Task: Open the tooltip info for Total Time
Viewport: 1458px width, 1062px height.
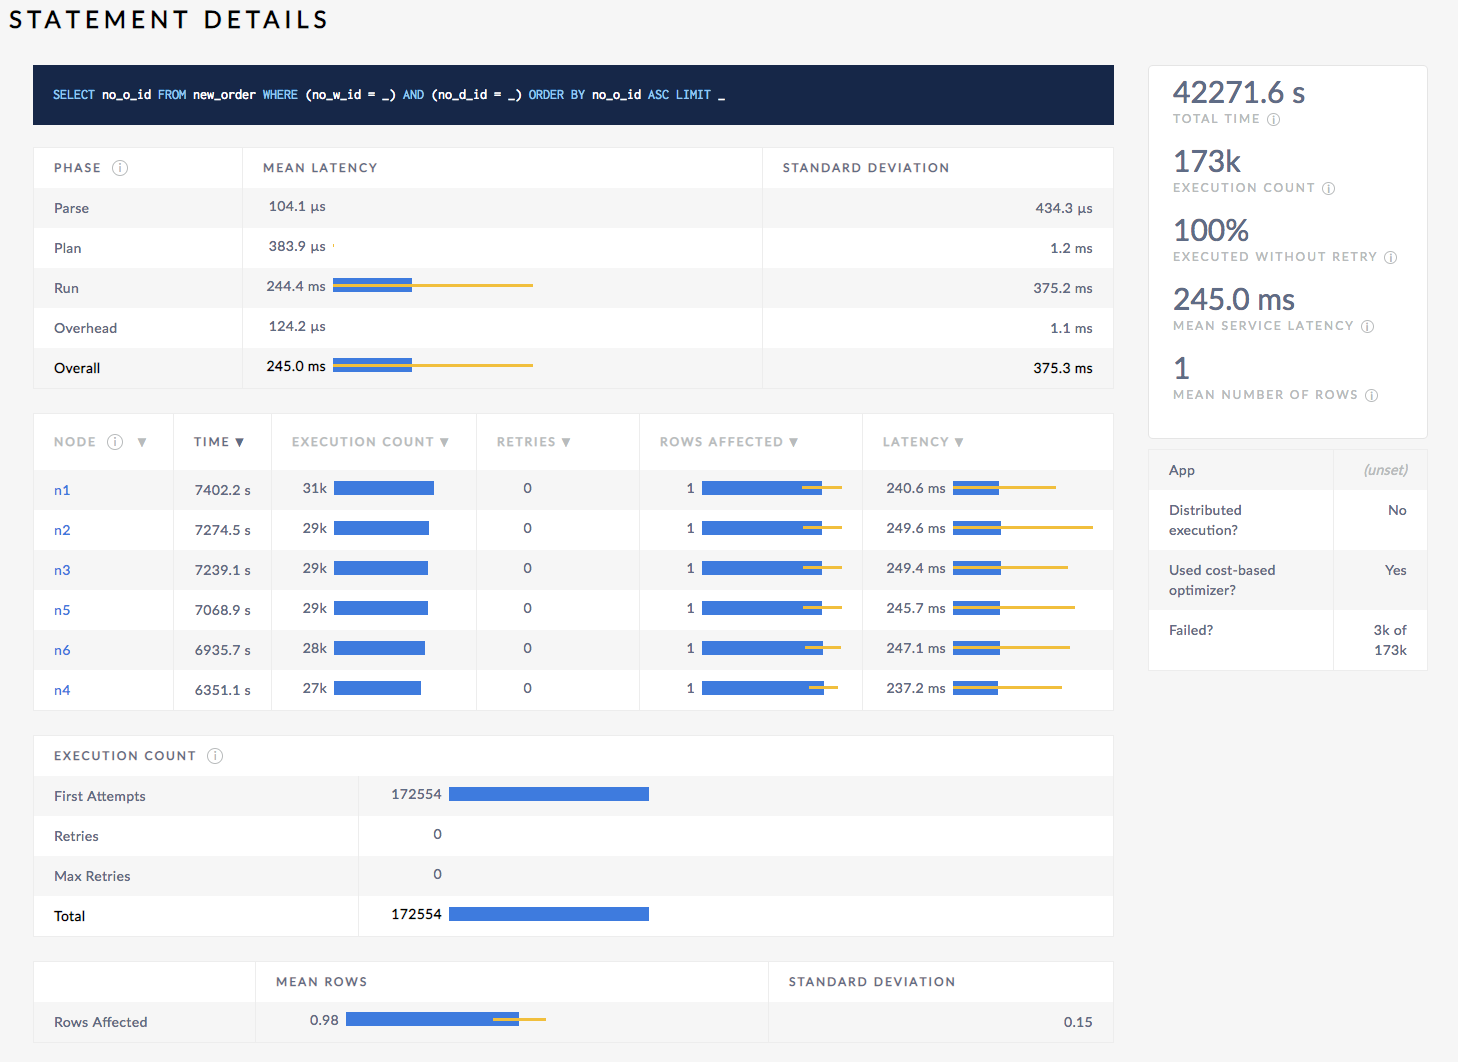Action: tap(1274, 119)
